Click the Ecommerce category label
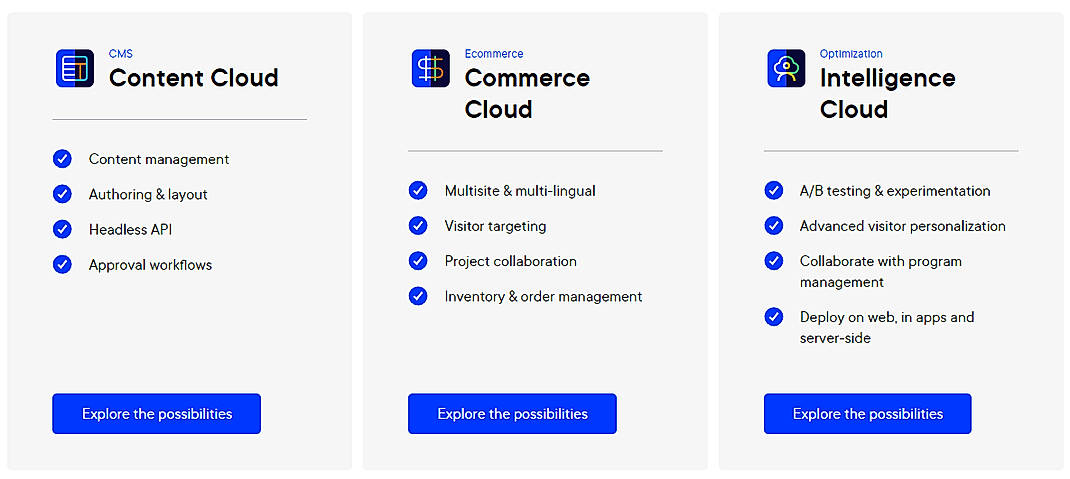The image size is (1070, 479). click(494, 54)
